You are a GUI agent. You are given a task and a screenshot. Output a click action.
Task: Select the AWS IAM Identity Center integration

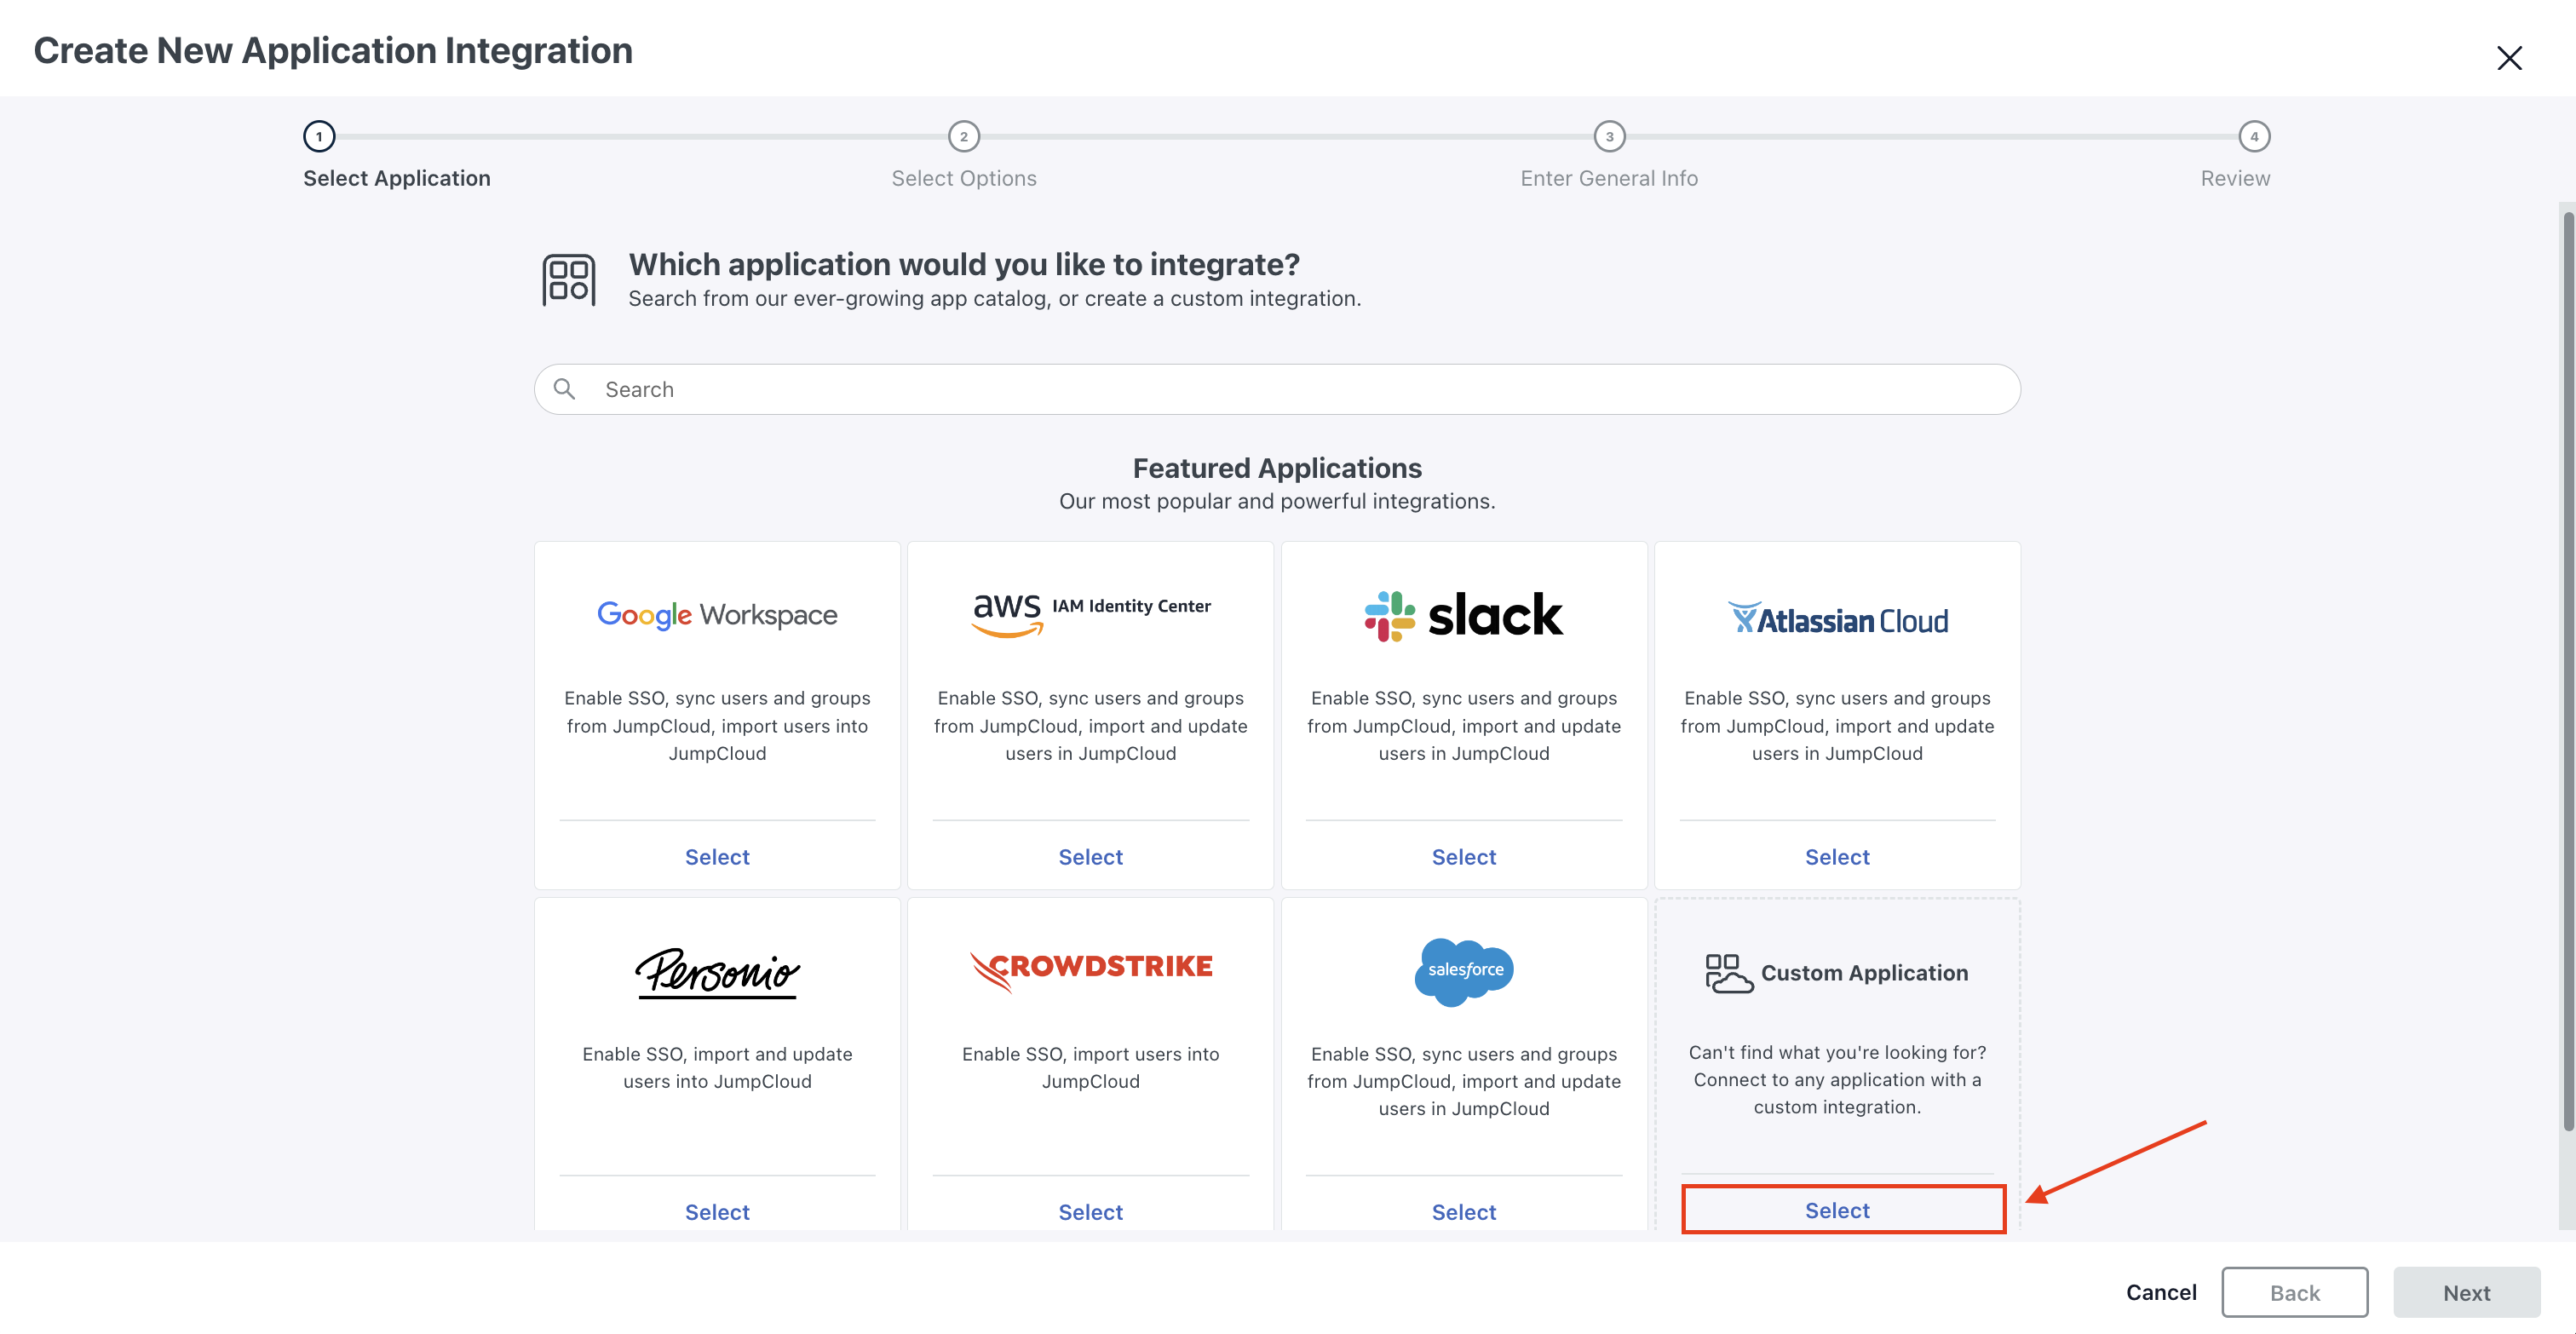pyautogui.click(x=1090, y=857)
